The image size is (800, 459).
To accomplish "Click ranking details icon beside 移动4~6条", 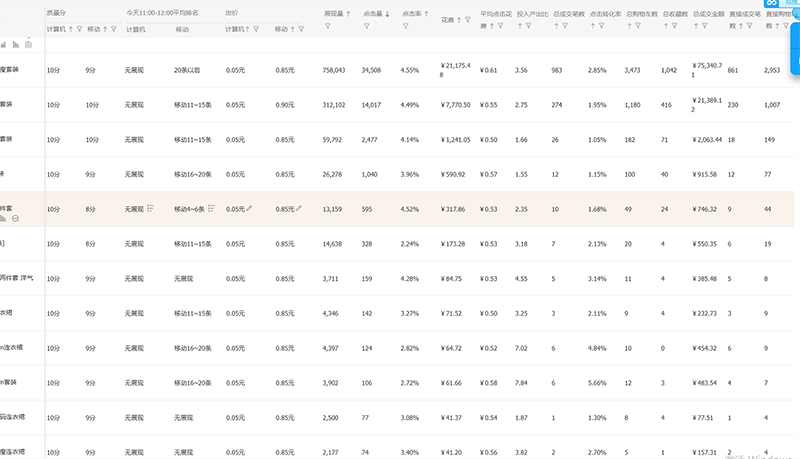I will (213, 209).
